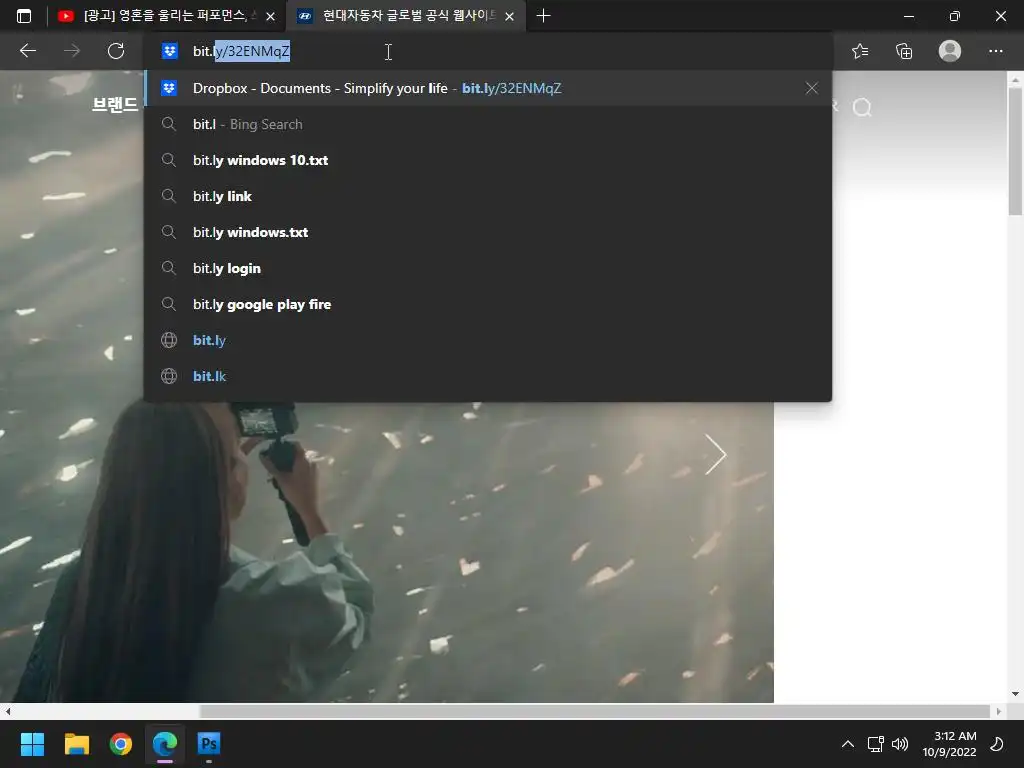Screen dimensions: 1024x768
Task: Go to the bit.lk site suggestion
Action: 488,376
